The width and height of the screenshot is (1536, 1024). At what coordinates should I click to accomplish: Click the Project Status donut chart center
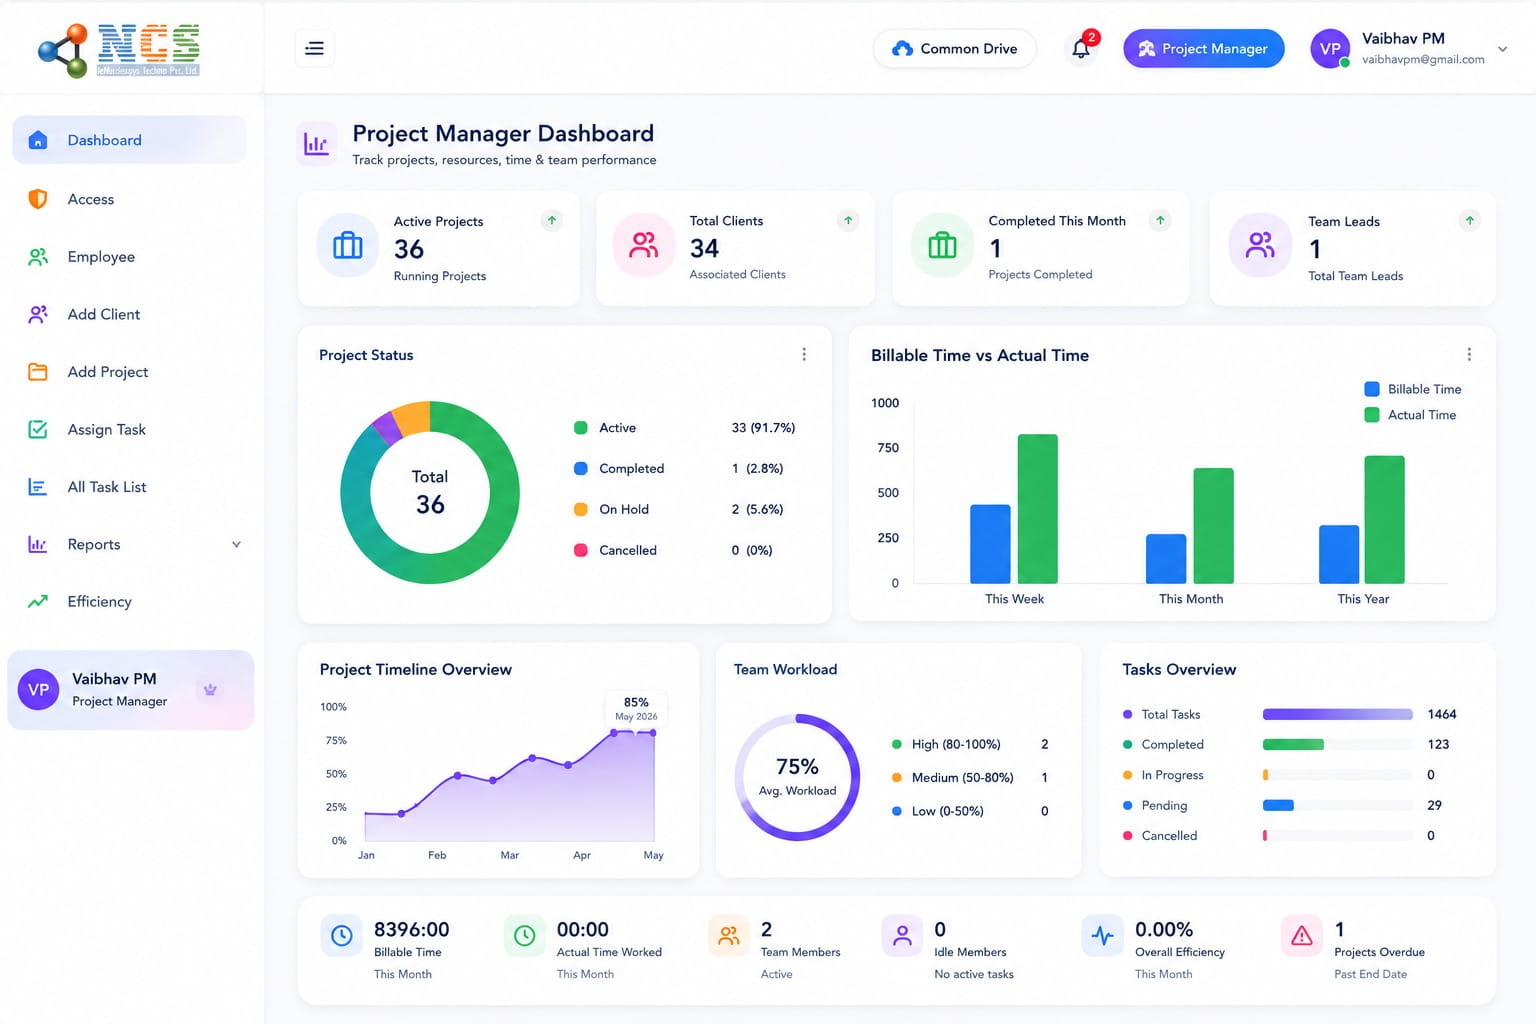click(x=430, y=492)
